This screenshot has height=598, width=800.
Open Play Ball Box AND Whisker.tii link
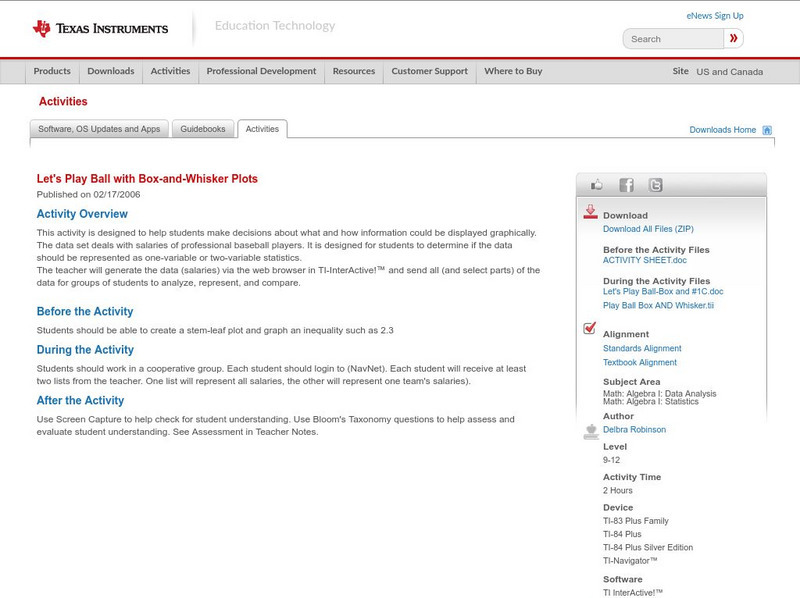pyautogui.click(x=658, y=305)
